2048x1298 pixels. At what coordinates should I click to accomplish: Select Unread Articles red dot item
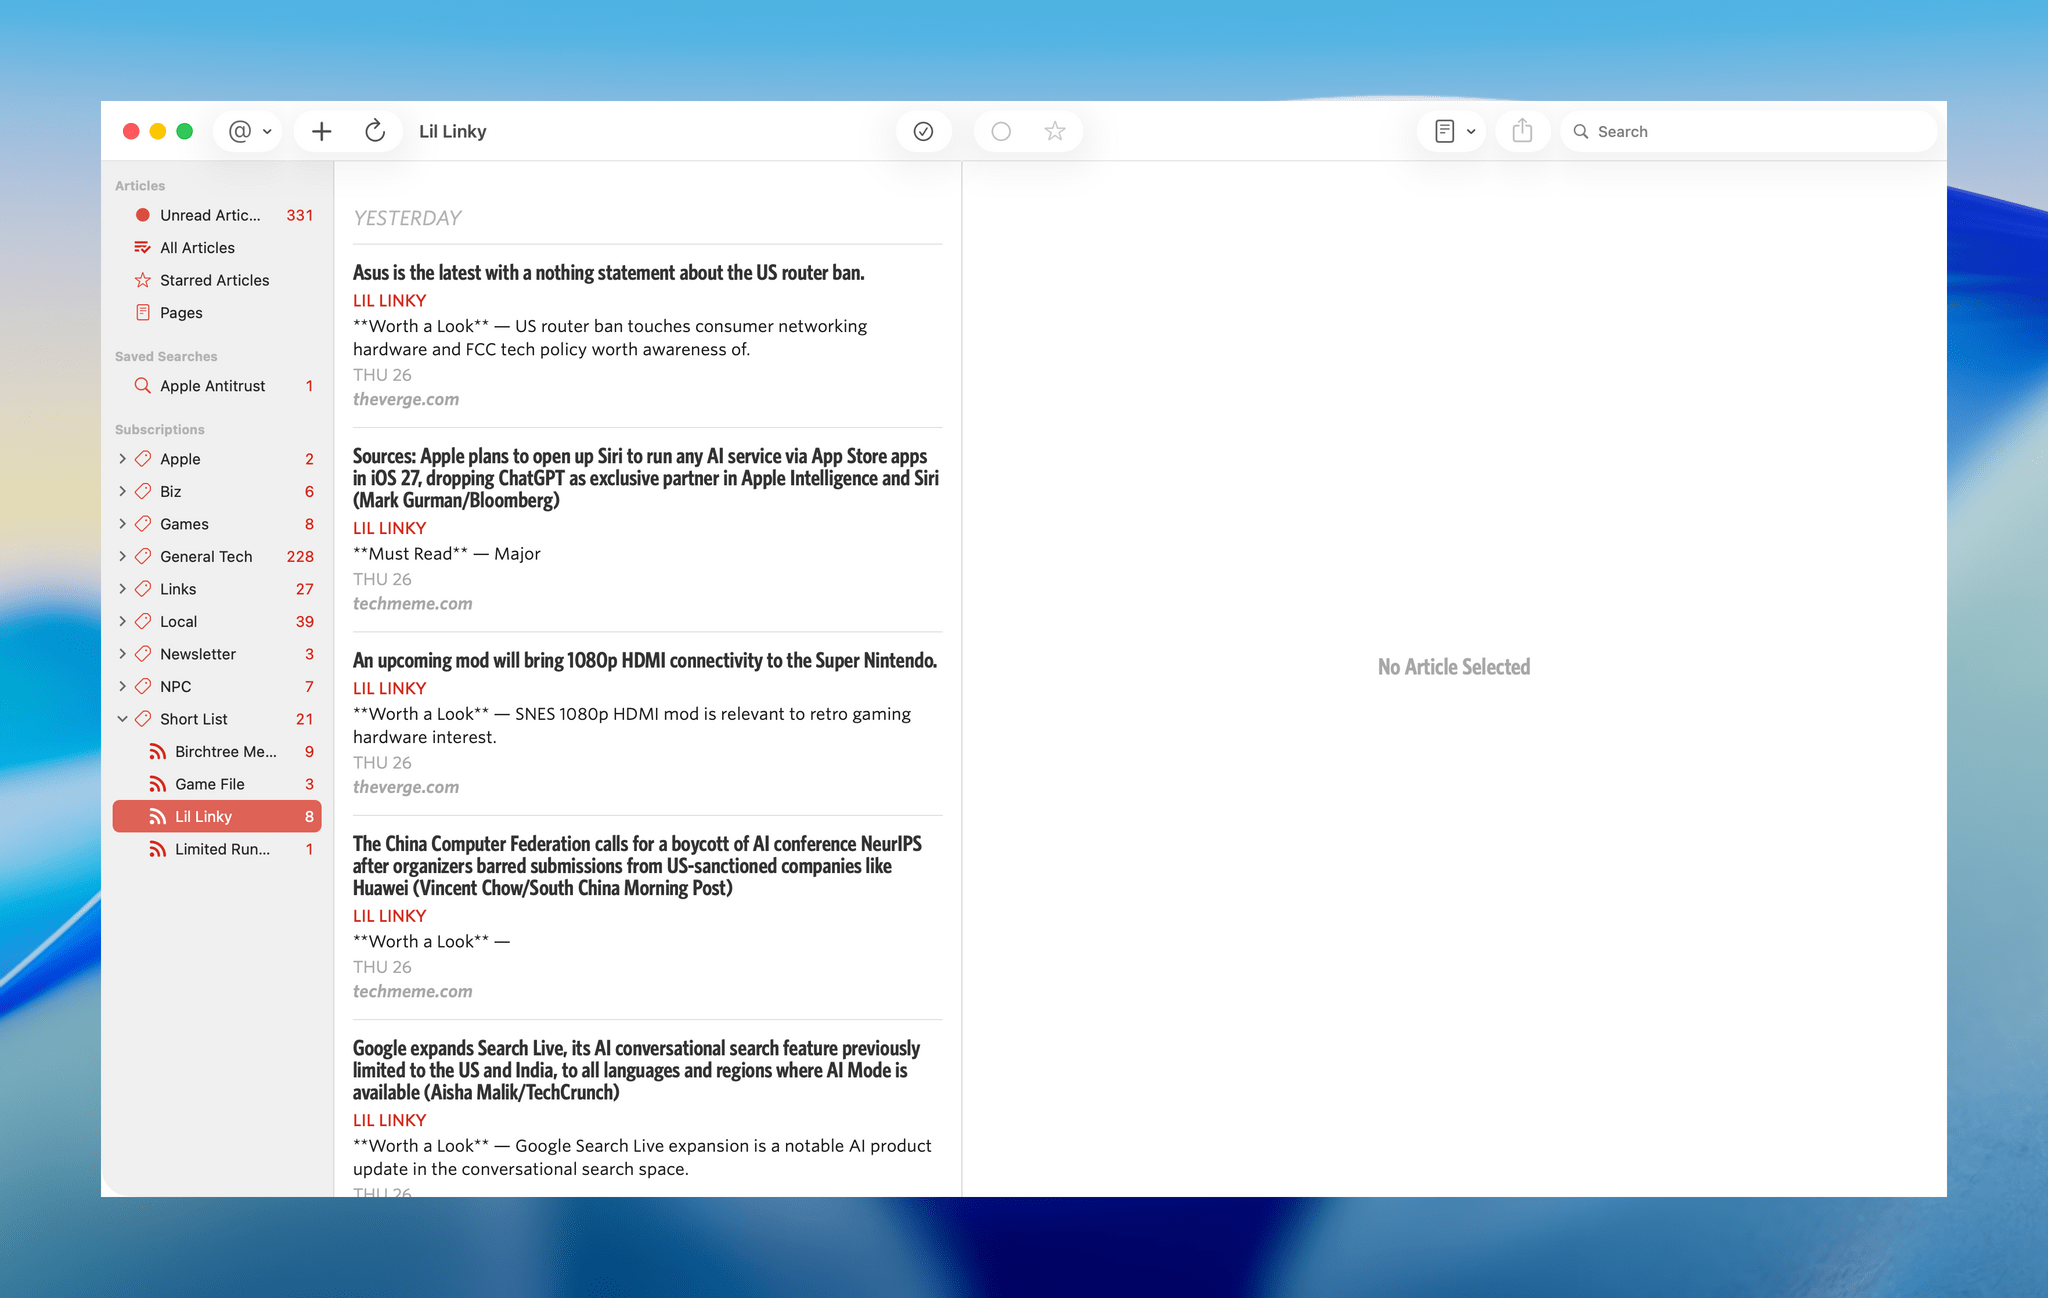click(x=217, y=215)
